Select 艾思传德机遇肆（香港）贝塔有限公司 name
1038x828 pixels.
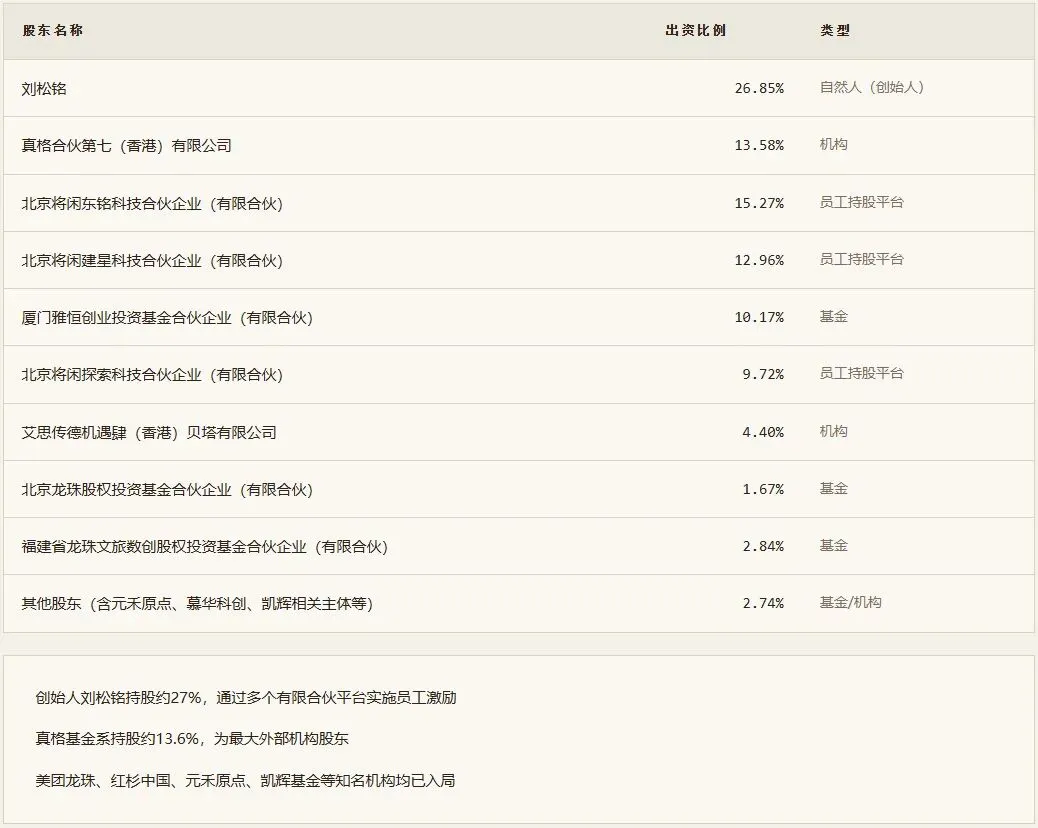click(x=149, y=432)
